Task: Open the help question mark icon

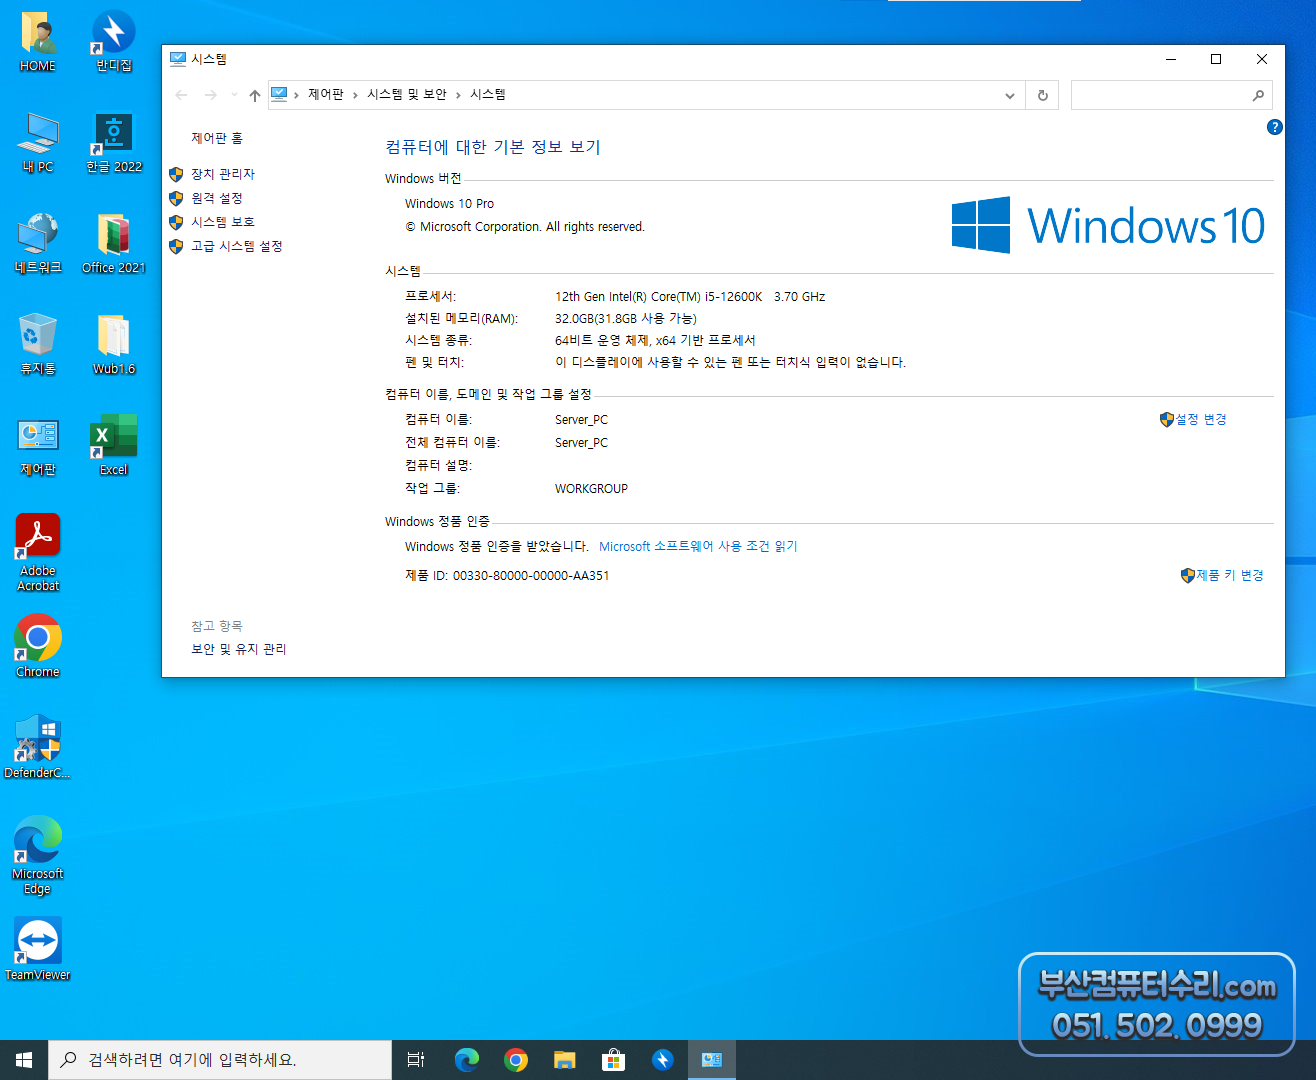Action: (x=1274, y=127)
